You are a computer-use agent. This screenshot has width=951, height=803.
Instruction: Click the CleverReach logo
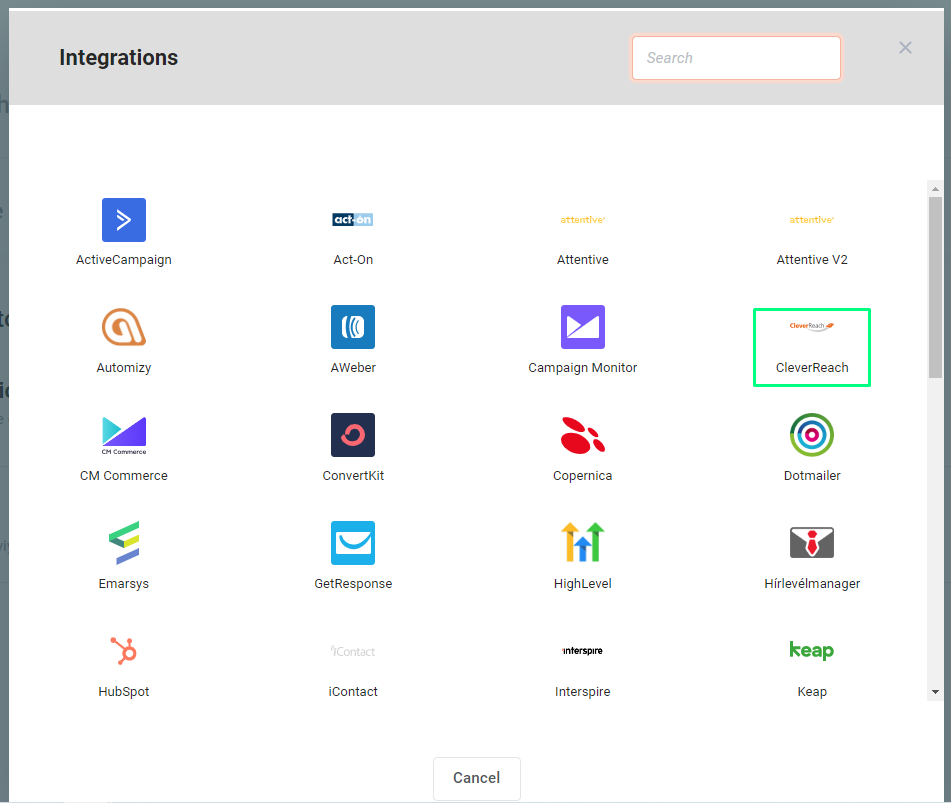pos(812,326)
